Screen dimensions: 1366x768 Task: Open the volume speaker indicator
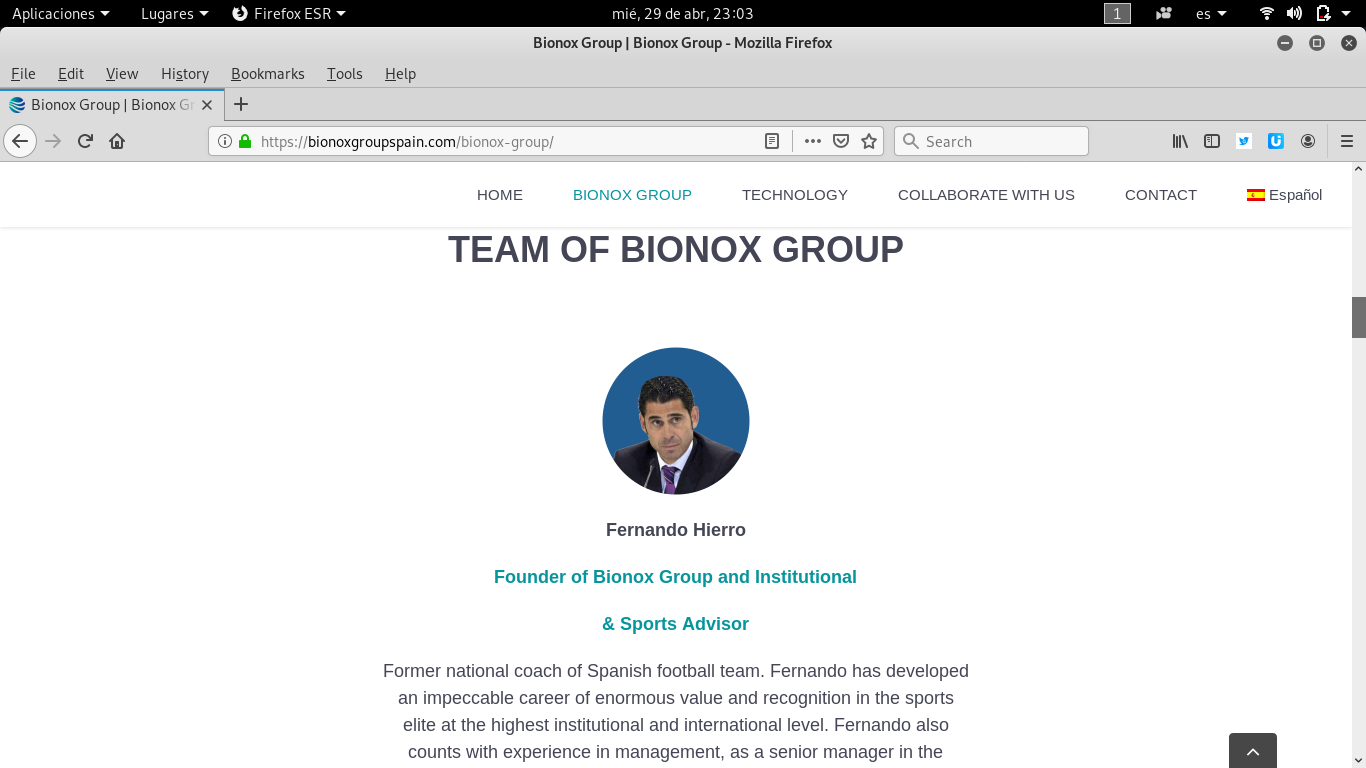pos(1294,13)
